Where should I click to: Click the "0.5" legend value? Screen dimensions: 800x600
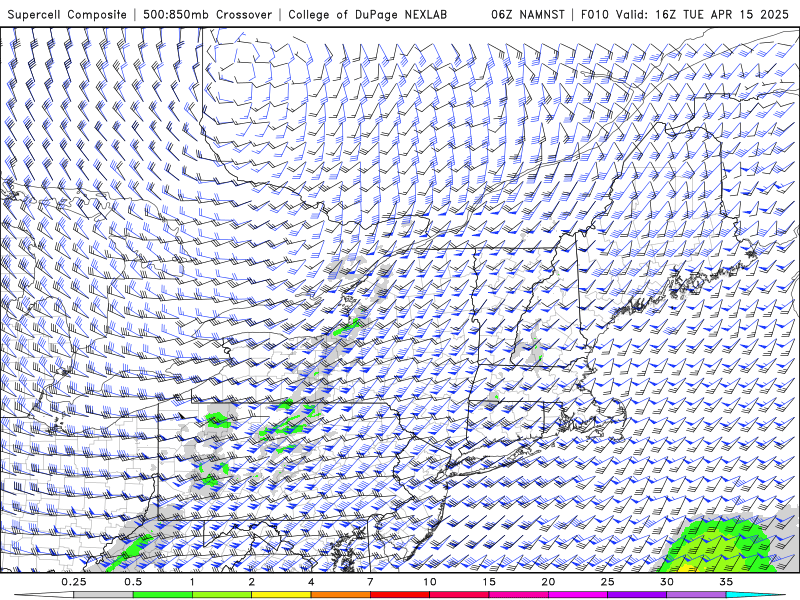133,582
